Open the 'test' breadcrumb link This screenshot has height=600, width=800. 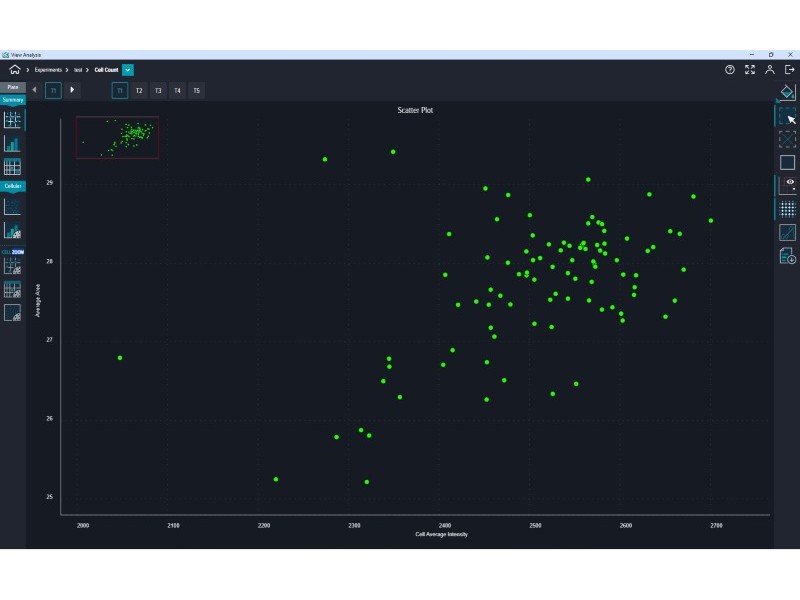(x=78, y=70)
